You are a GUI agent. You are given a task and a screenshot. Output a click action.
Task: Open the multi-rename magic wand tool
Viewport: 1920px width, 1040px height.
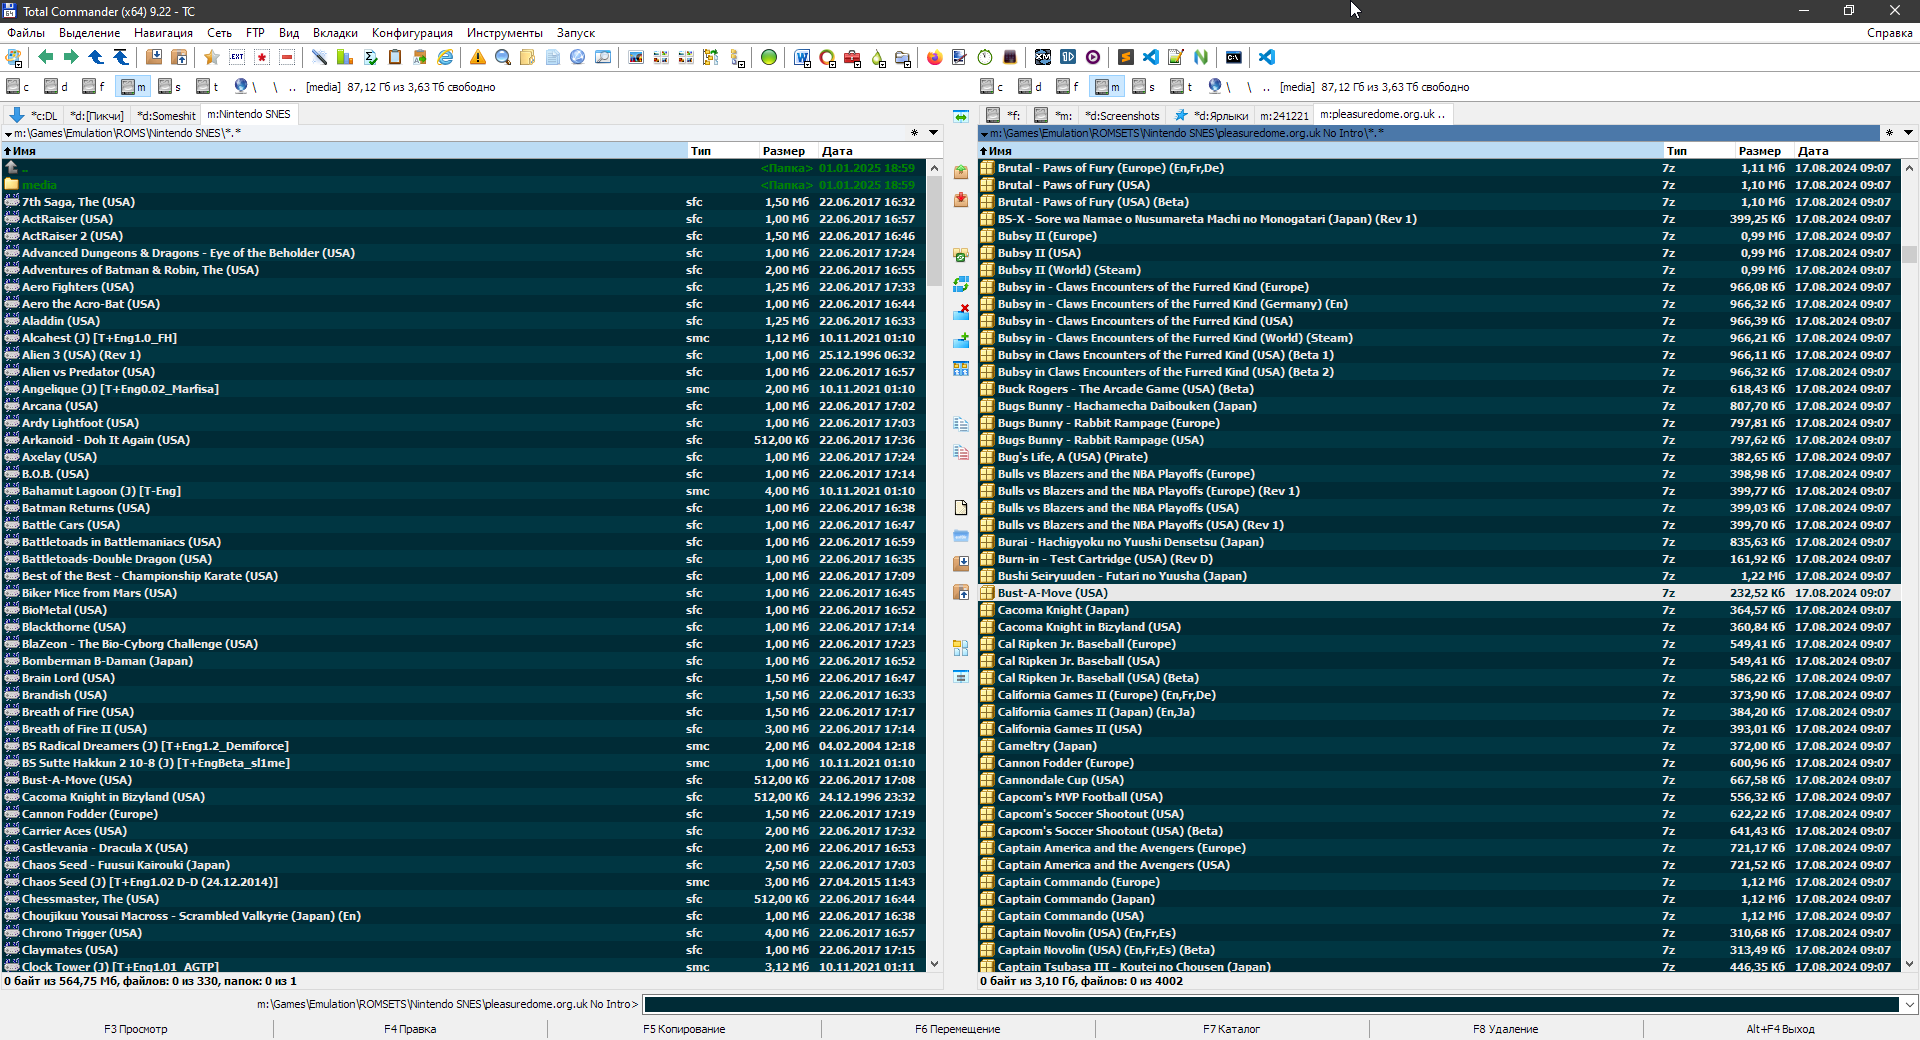[x=320, y=58]
